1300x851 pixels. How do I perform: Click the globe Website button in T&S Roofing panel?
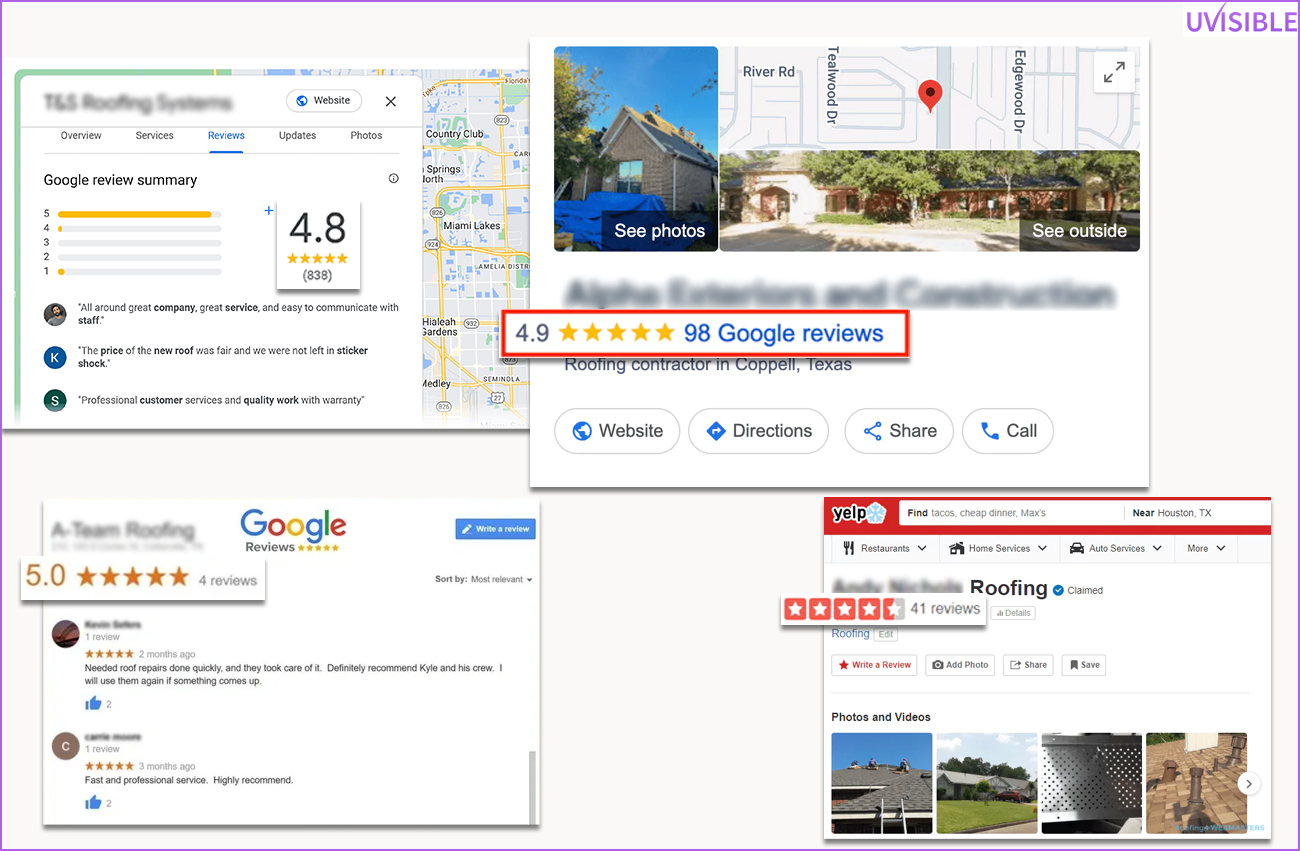click(324, 101)
